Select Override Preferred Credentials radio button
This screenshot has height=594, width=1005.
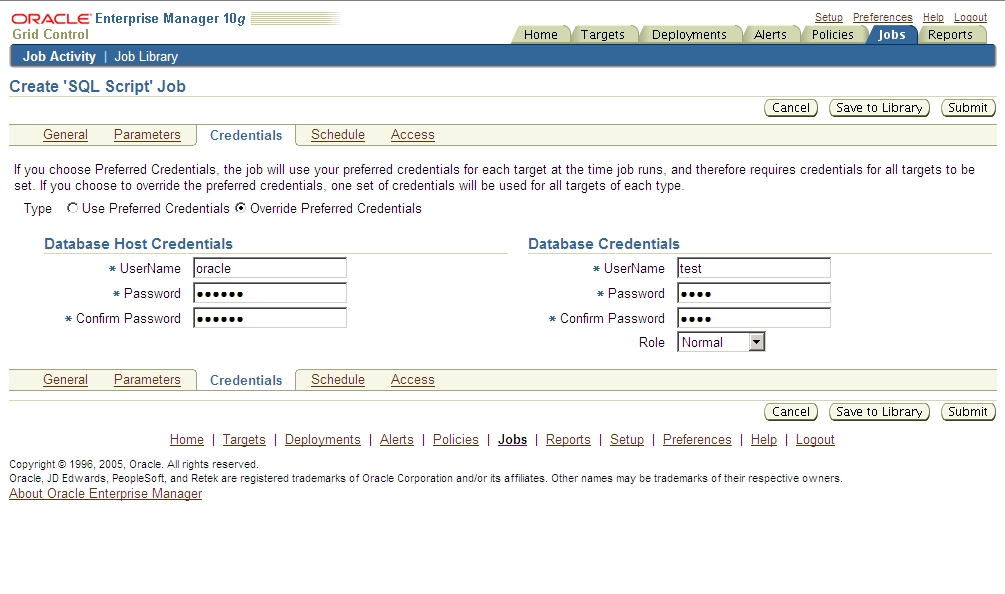(x=240, y=208)
